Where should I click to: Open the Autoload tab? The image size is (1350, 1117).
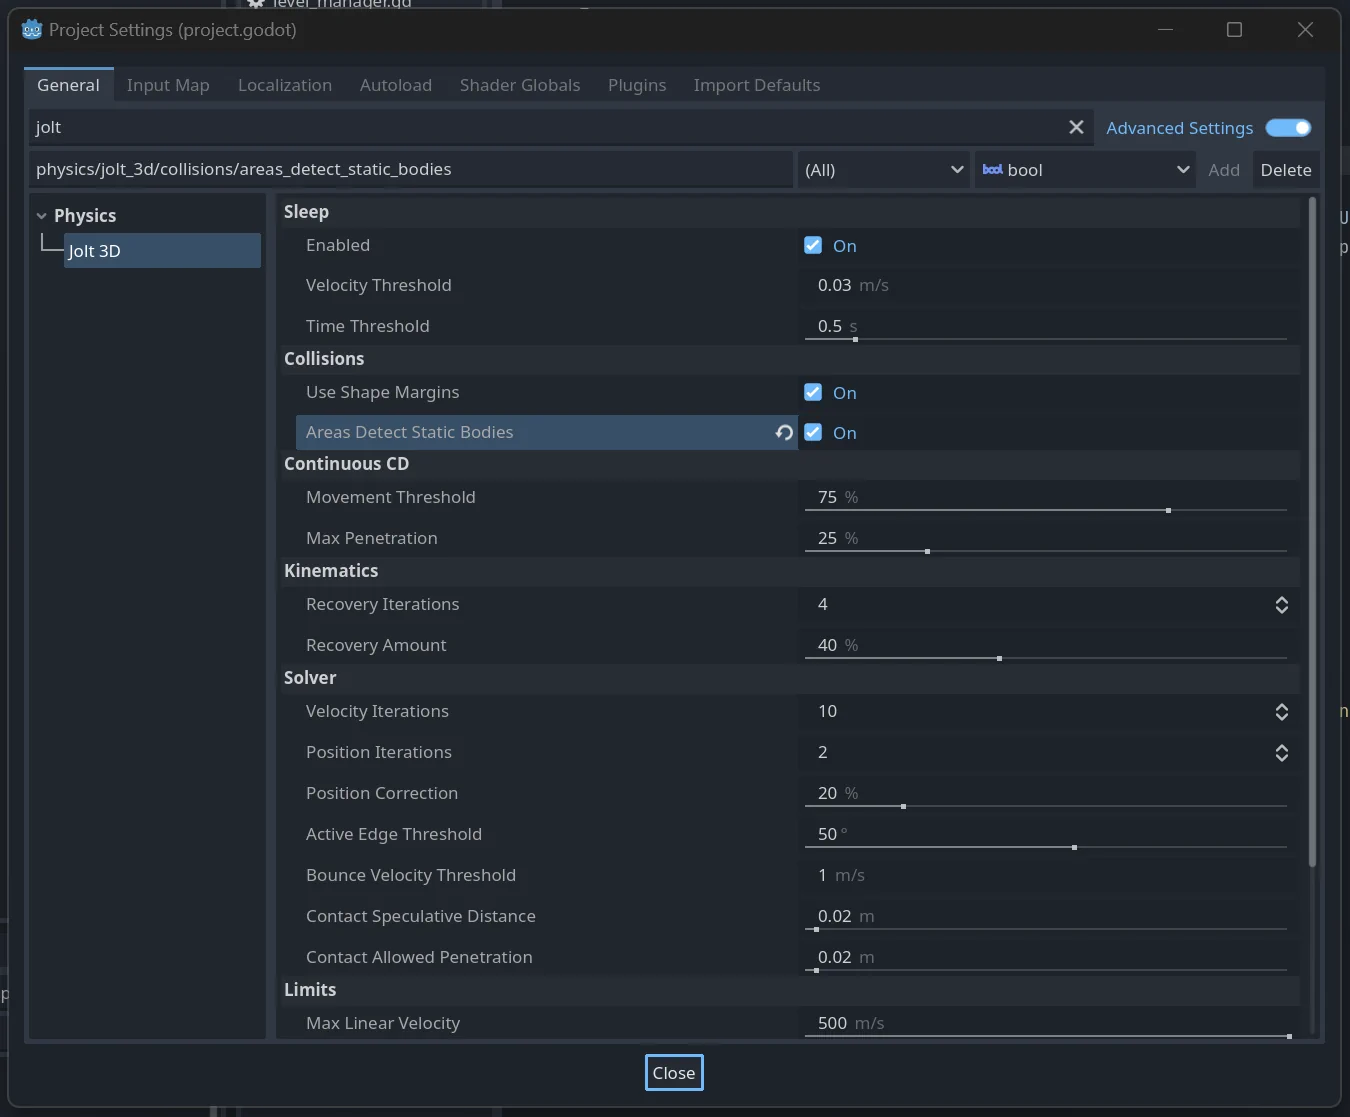395,85
